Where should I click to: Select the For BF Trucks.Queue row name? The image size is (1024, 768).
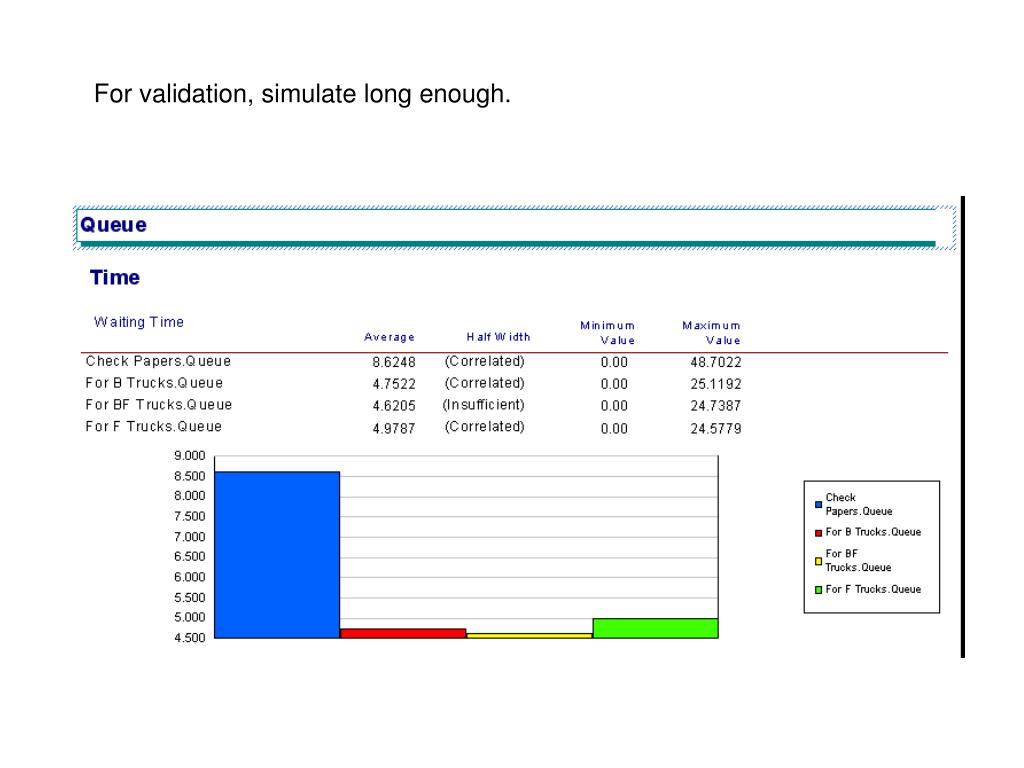coord(159,405)
